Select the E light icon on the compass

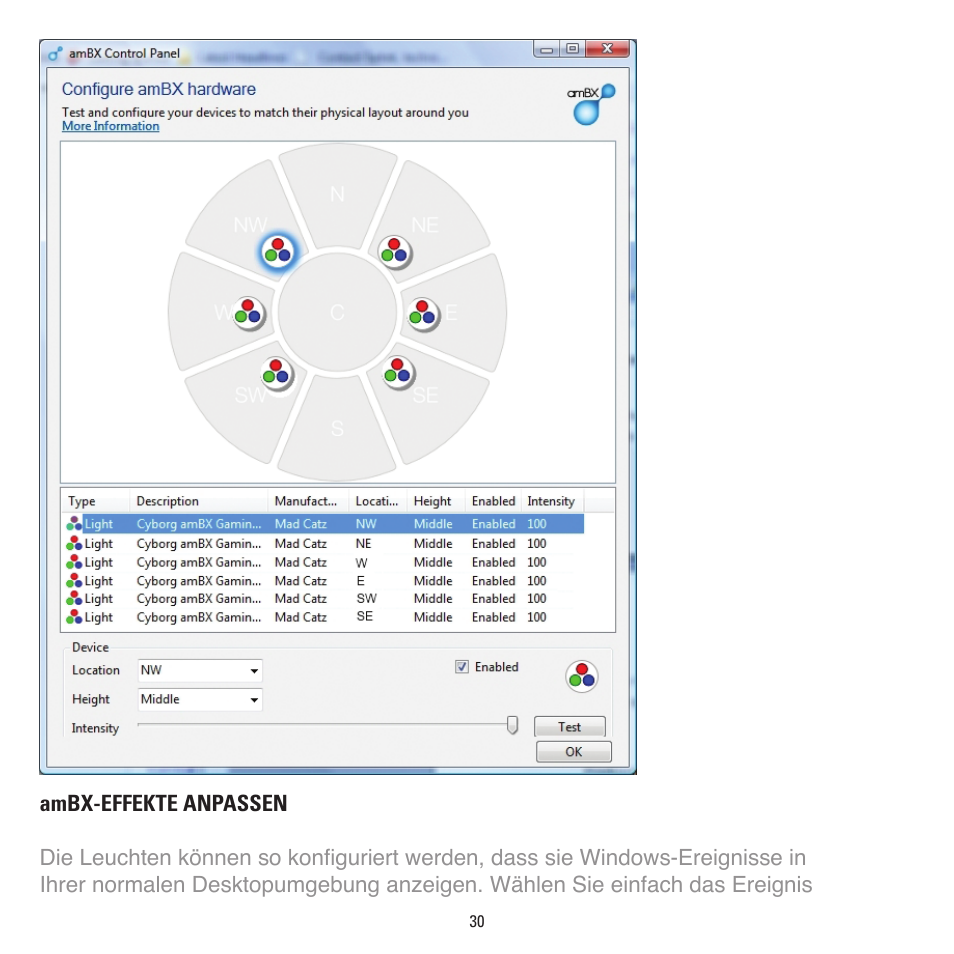click(x=423, y=314)
